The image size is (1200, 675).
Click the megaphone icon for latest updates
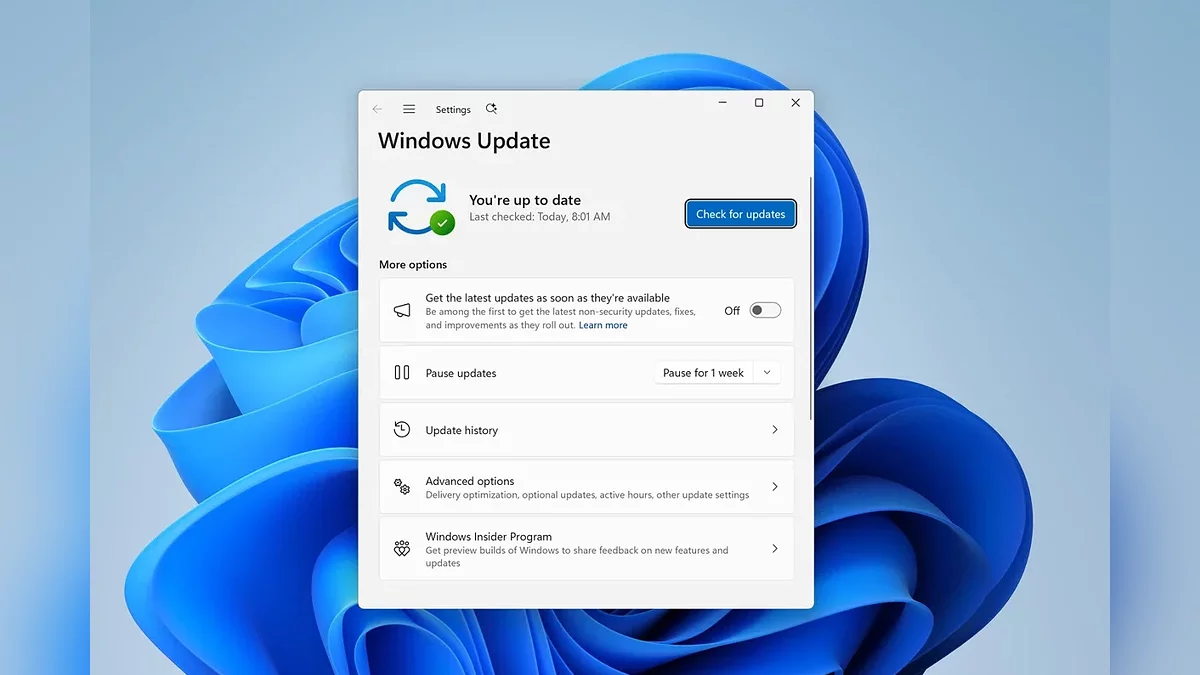click(402, 311)
